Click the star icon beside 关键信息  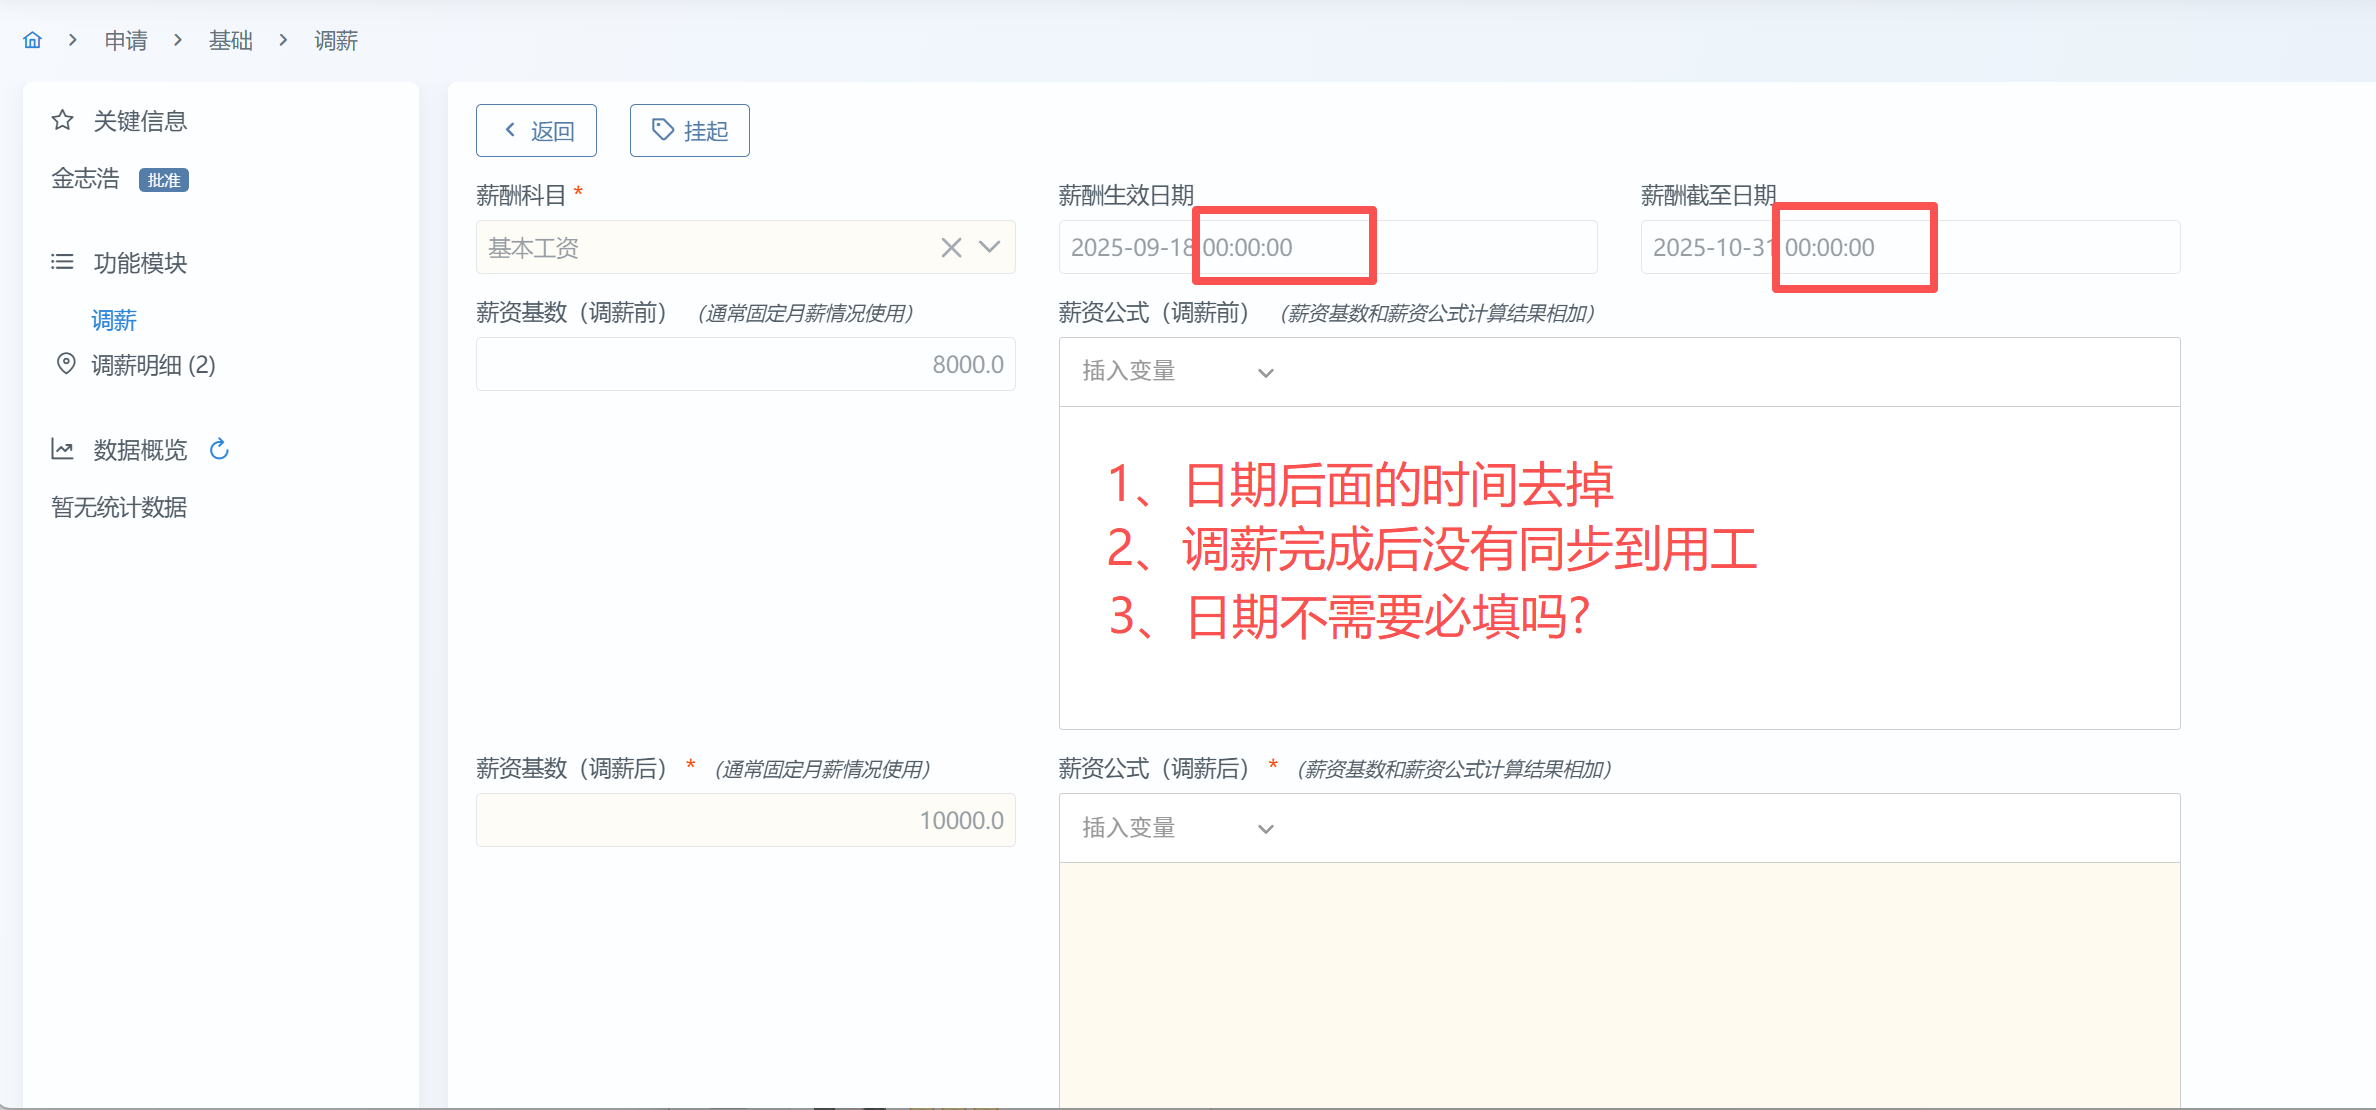point(62,121)
